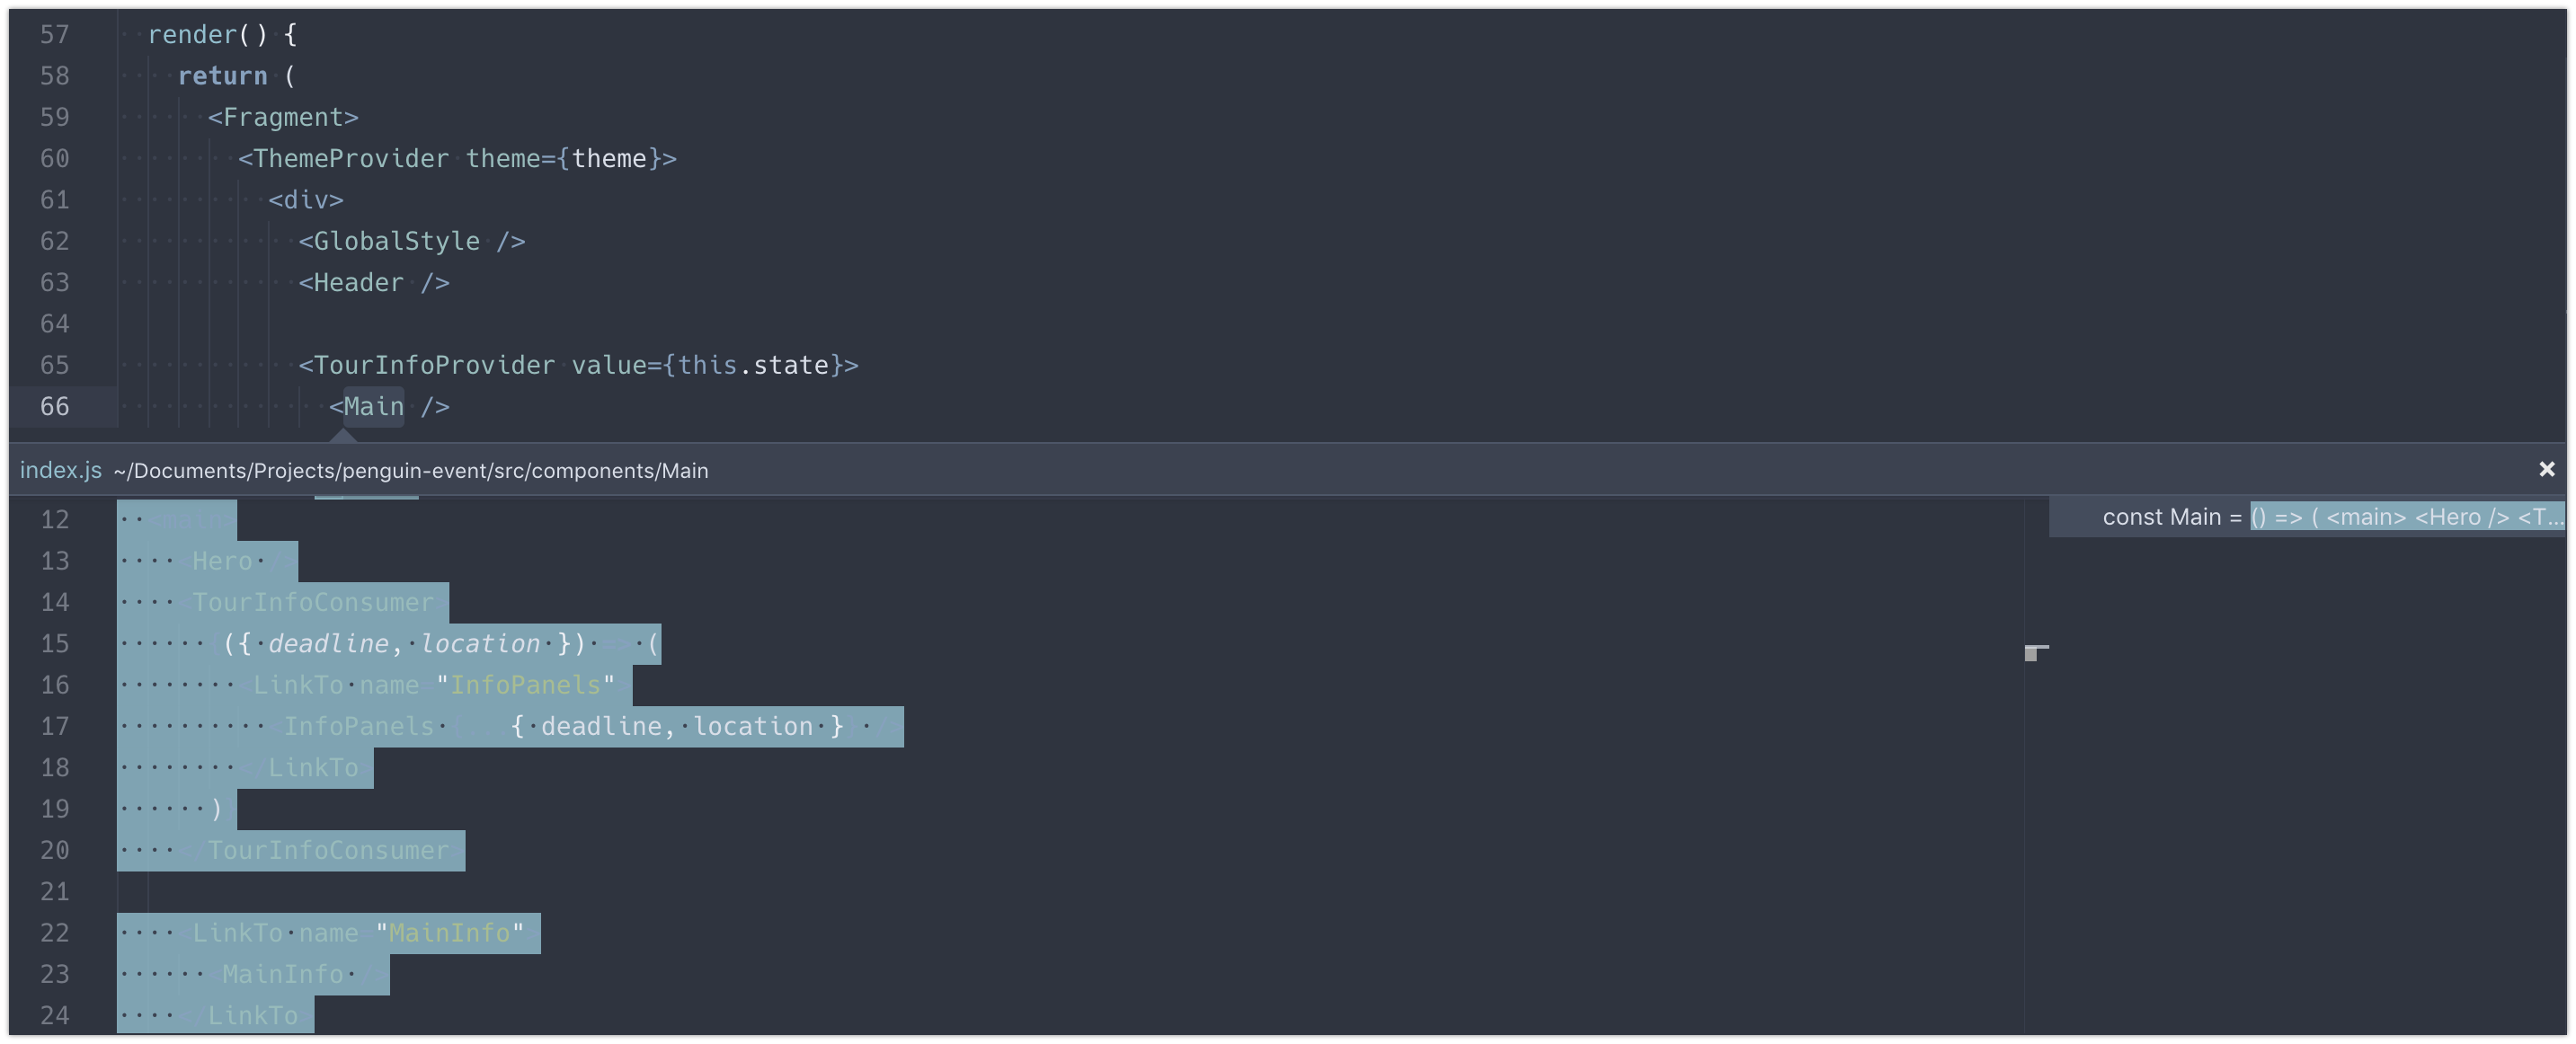
Task: Close the index.js peek definition pane
Action: click(x=2546, y=469)
